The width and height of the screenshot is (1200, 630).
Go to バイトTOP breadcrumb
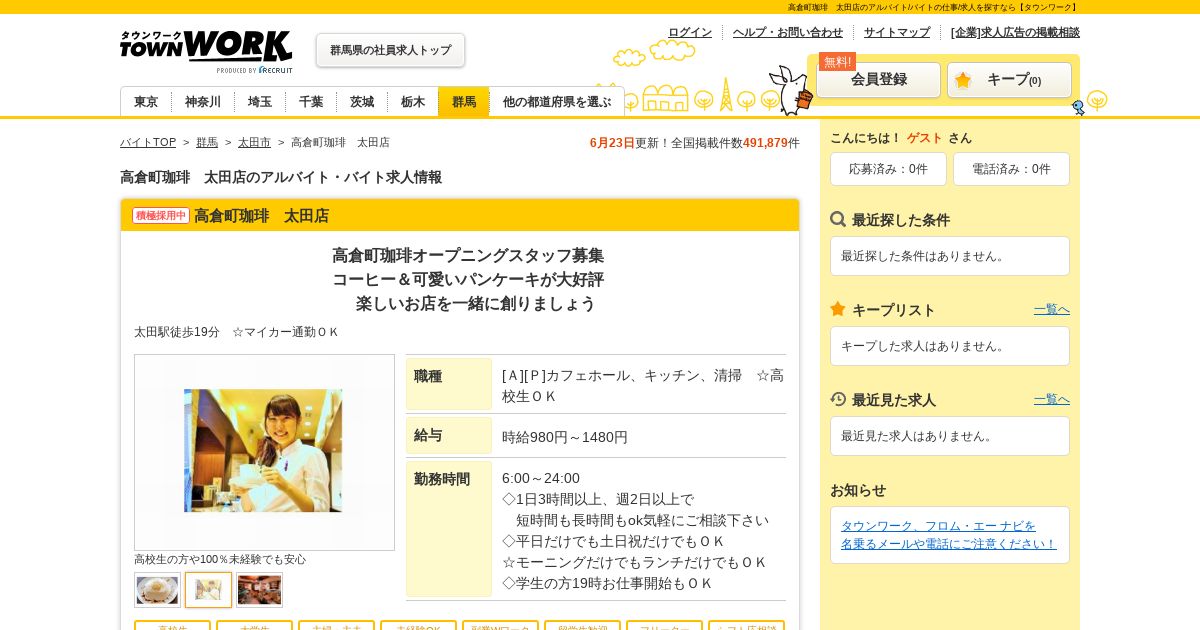click(x=148, y=142)
